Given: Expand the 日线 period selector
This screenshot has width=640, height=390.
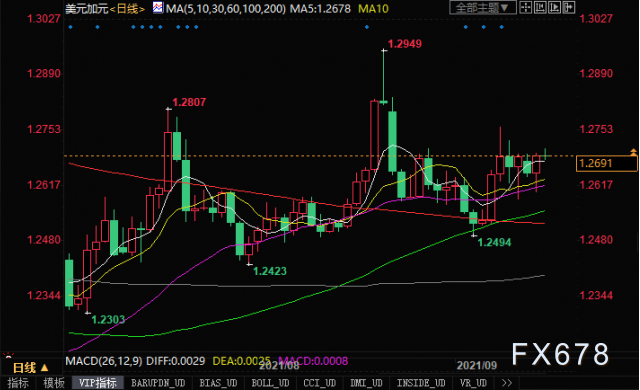Looking at the screenshot, I should coord(31,368).
